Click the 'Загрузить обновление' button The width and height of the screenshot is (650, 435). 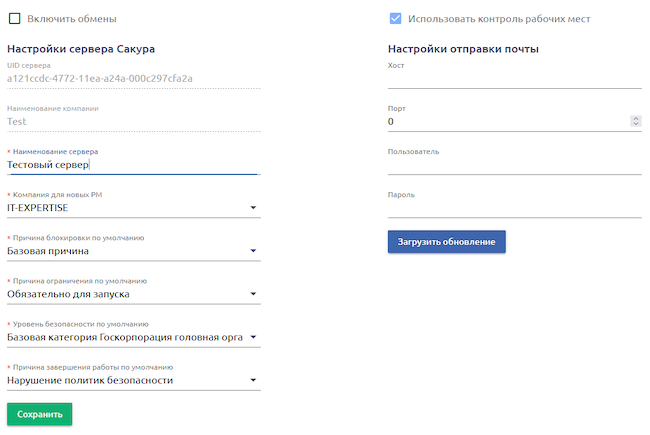(x=447, y=242)
